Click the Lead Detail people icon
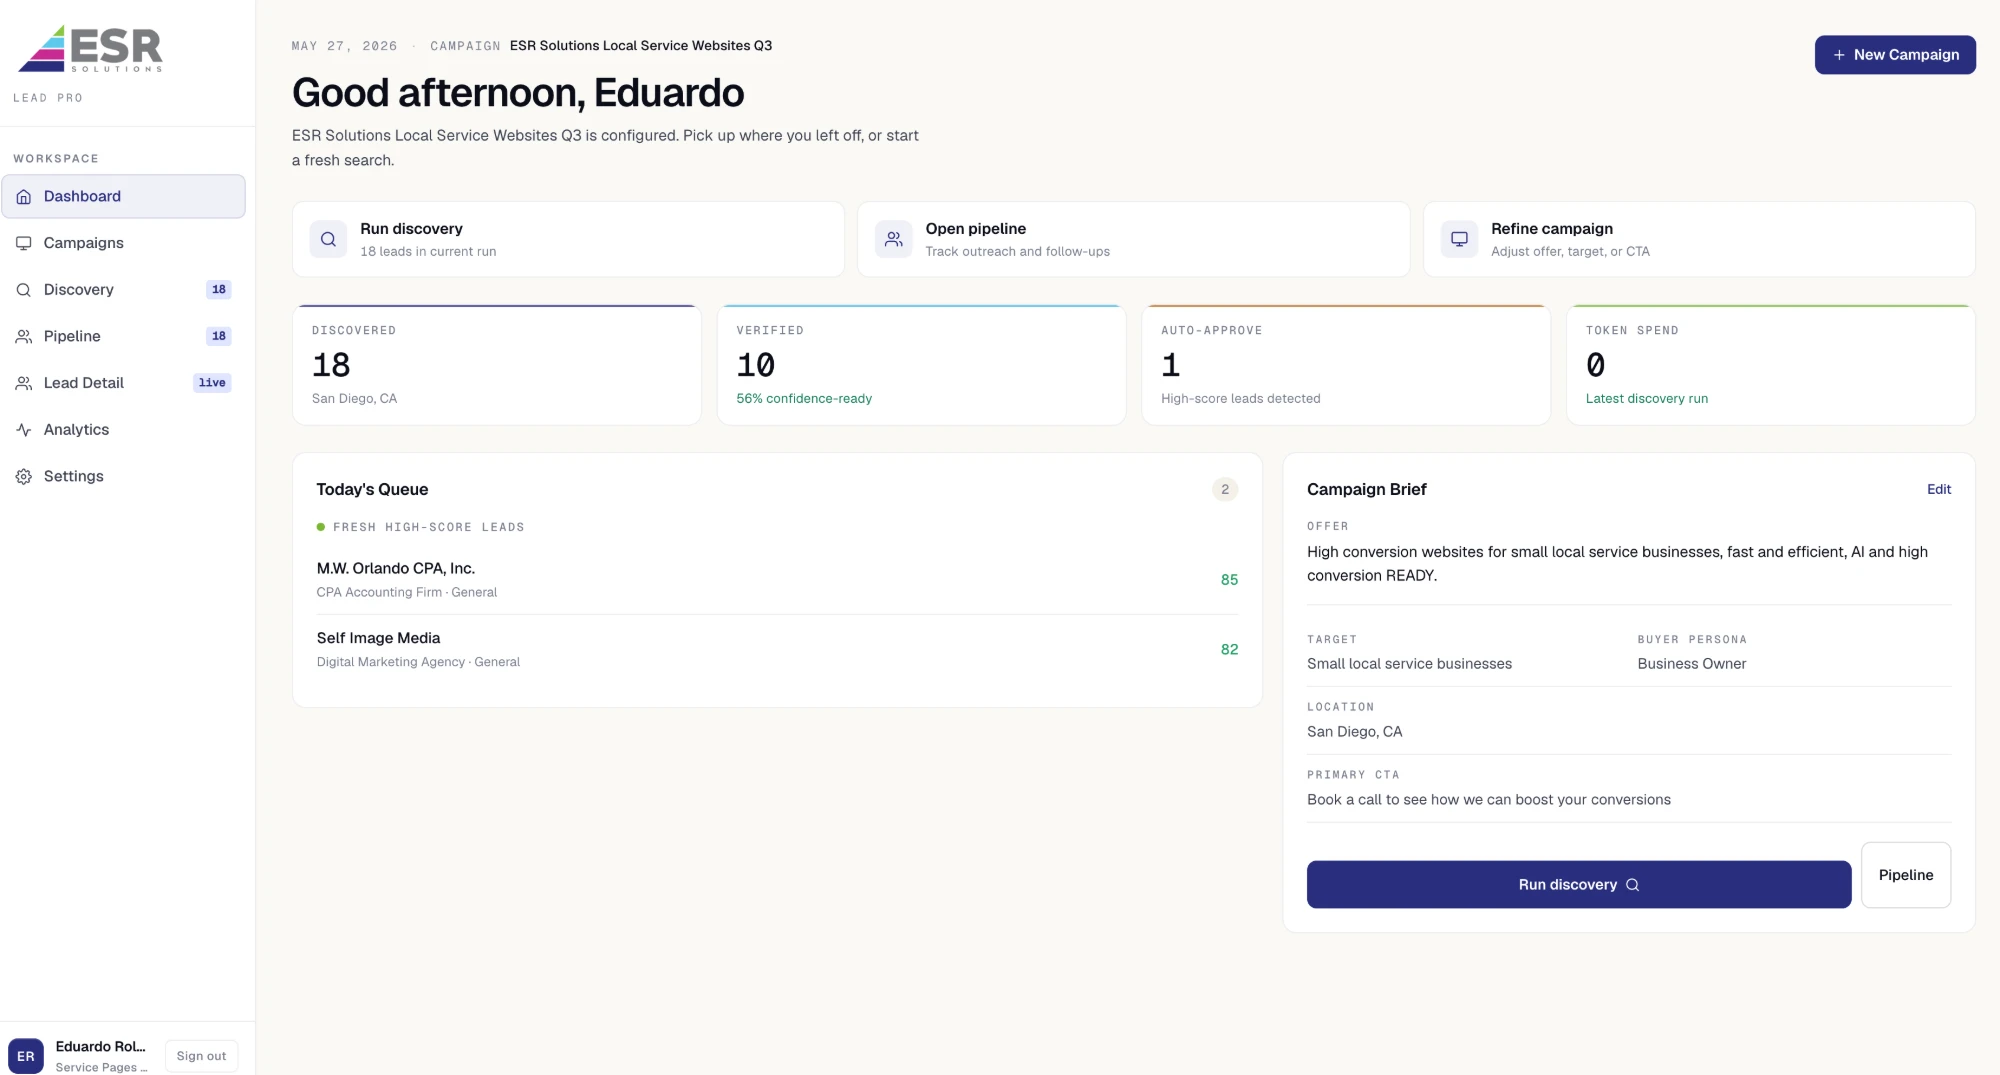This screenshot has width=2000, height=1075. (24, 383)
